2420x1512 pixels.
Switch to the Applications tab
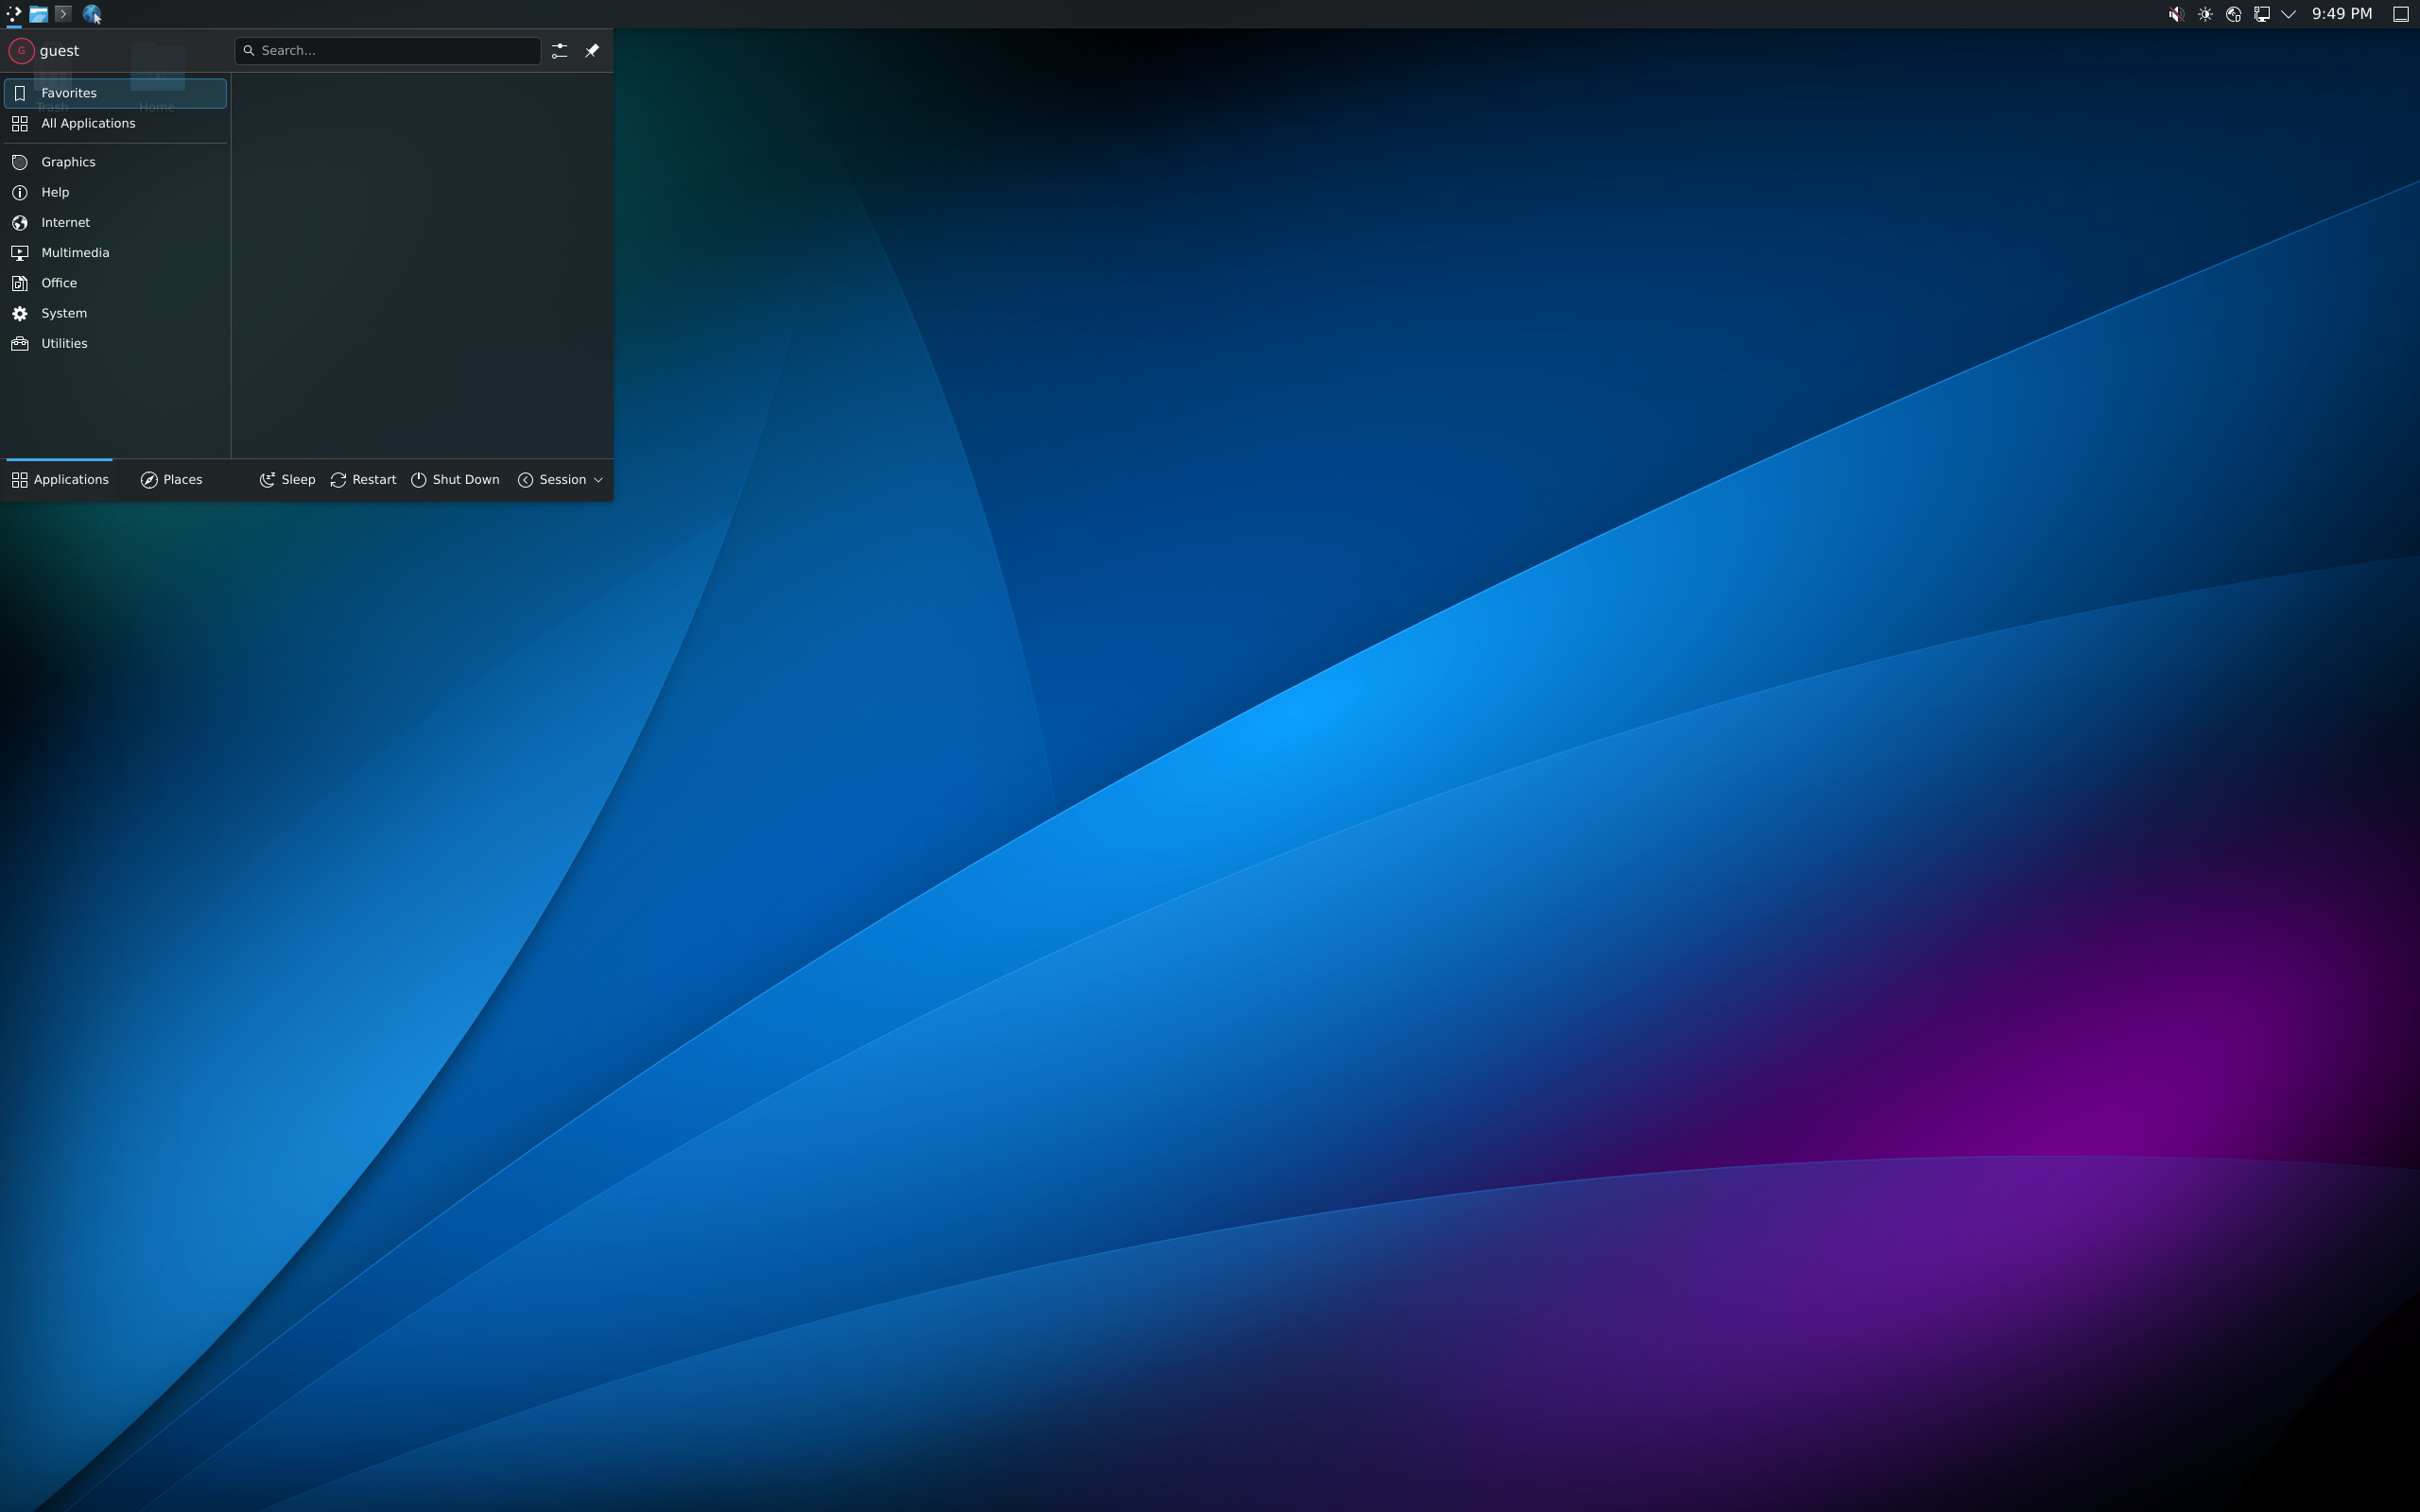[x=60, y=480]
